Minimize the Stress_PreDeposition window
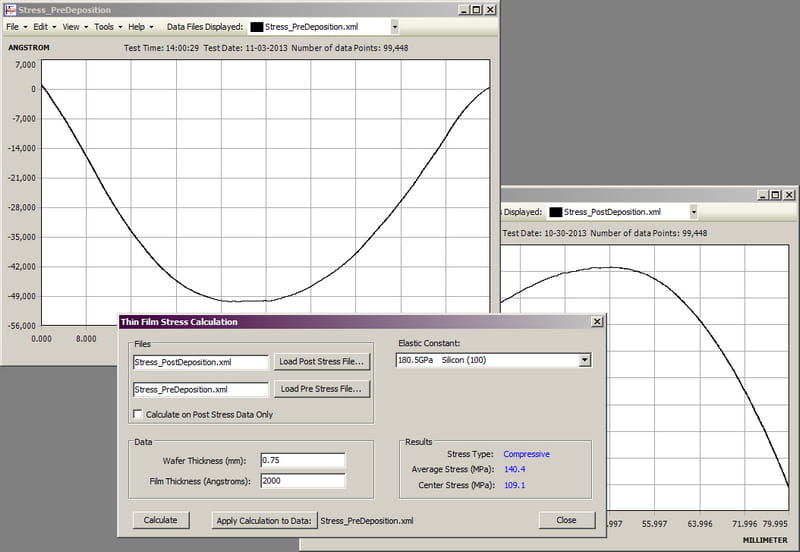 pyautogui.click(x=464, y=9)
